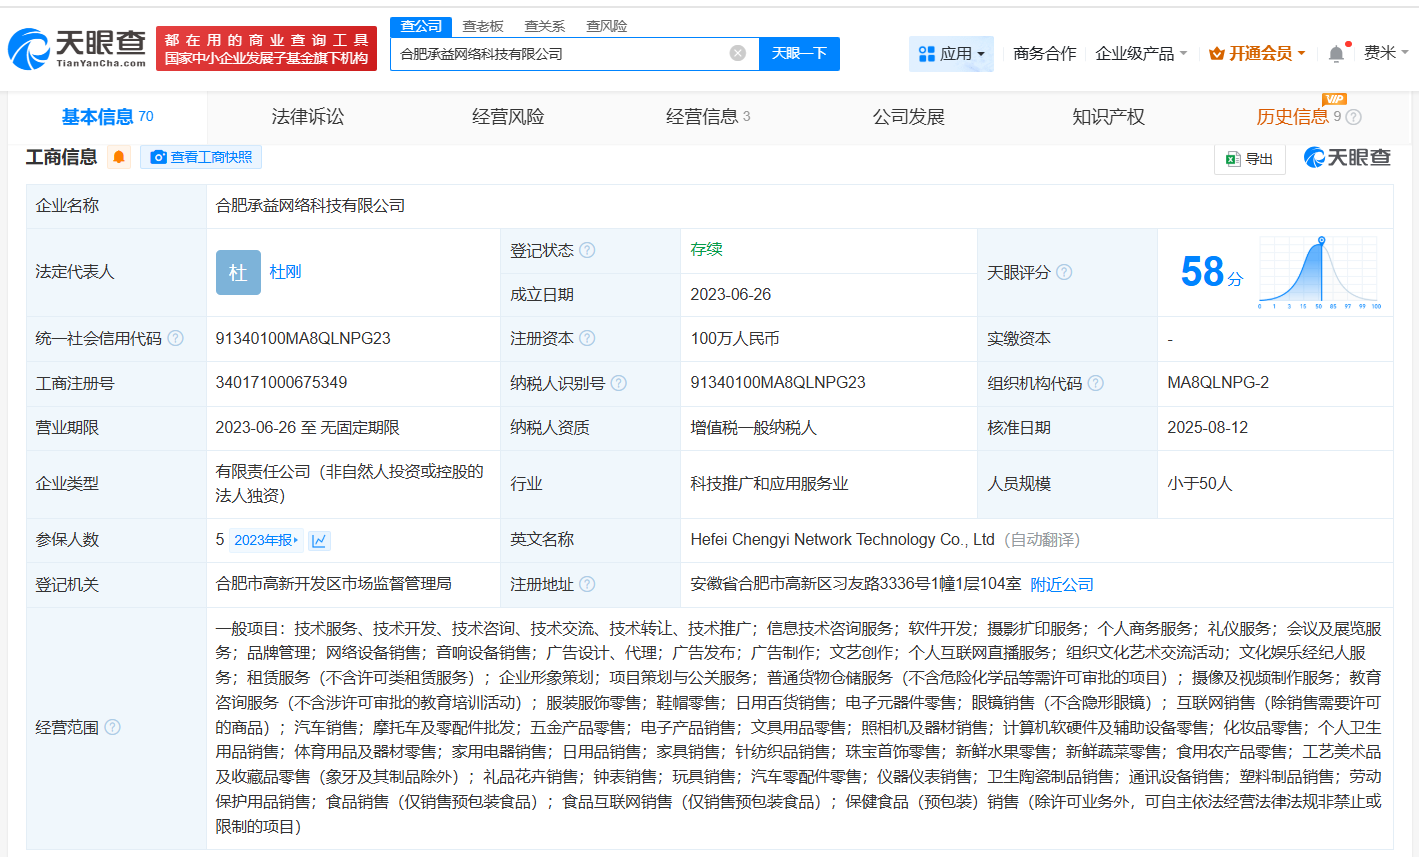Click help icon next to 组织机构代码
This screenshot has width=1419, height=857.
point(1096,383)
